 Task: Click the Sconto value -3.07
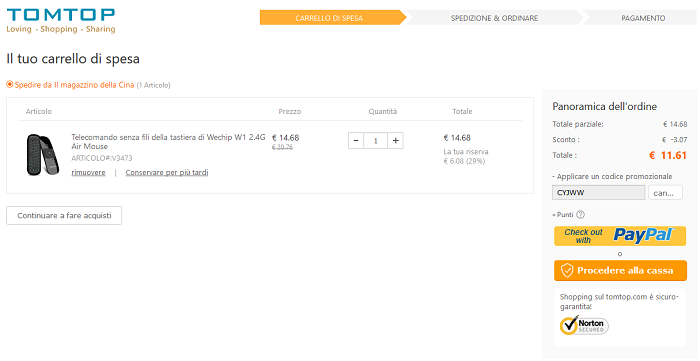(x=675, y=140)
